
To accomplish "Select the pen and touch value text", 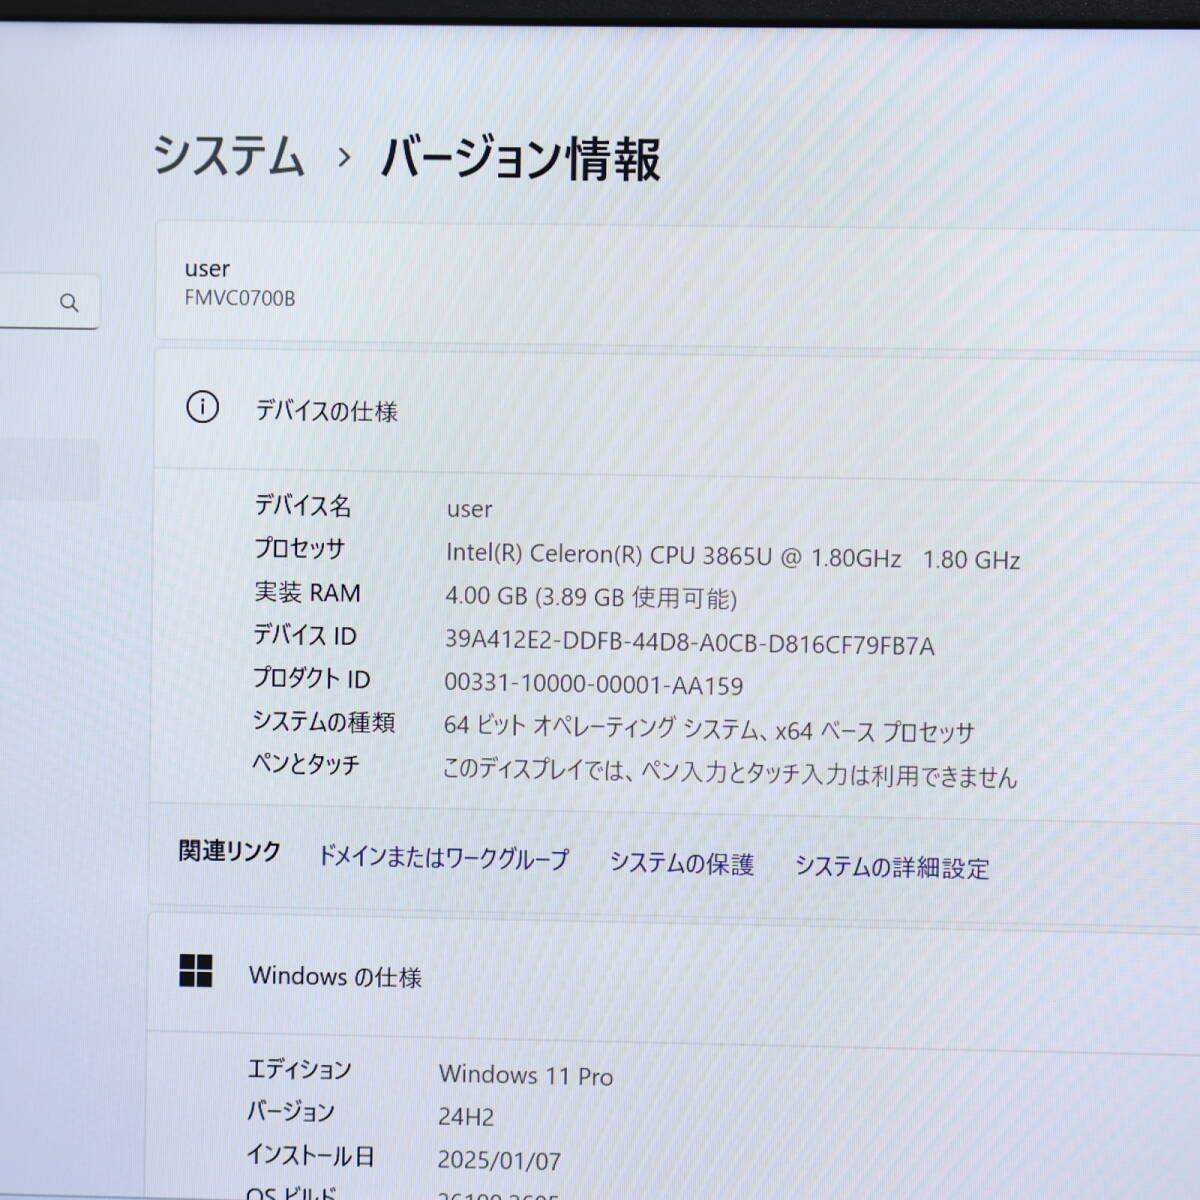I will click(730, 773).
